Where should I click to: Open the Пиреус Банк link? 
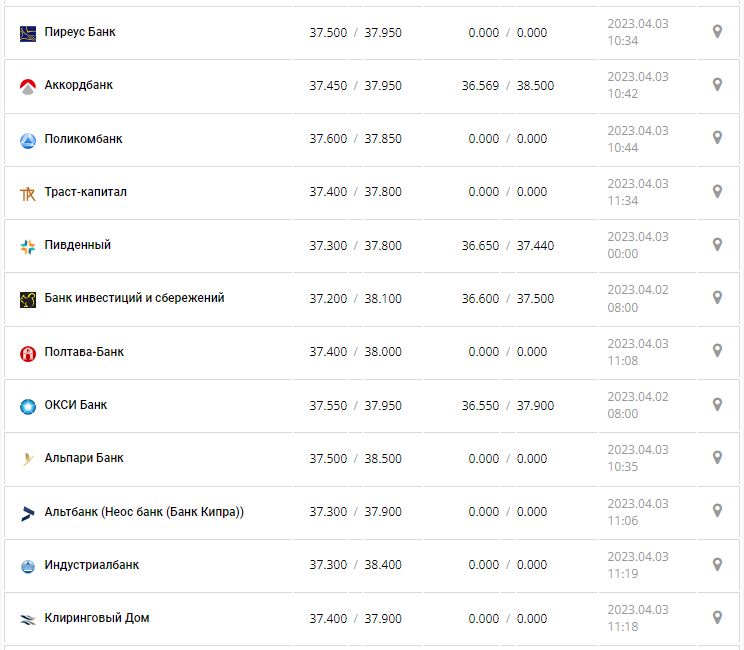tap(80, 32)
